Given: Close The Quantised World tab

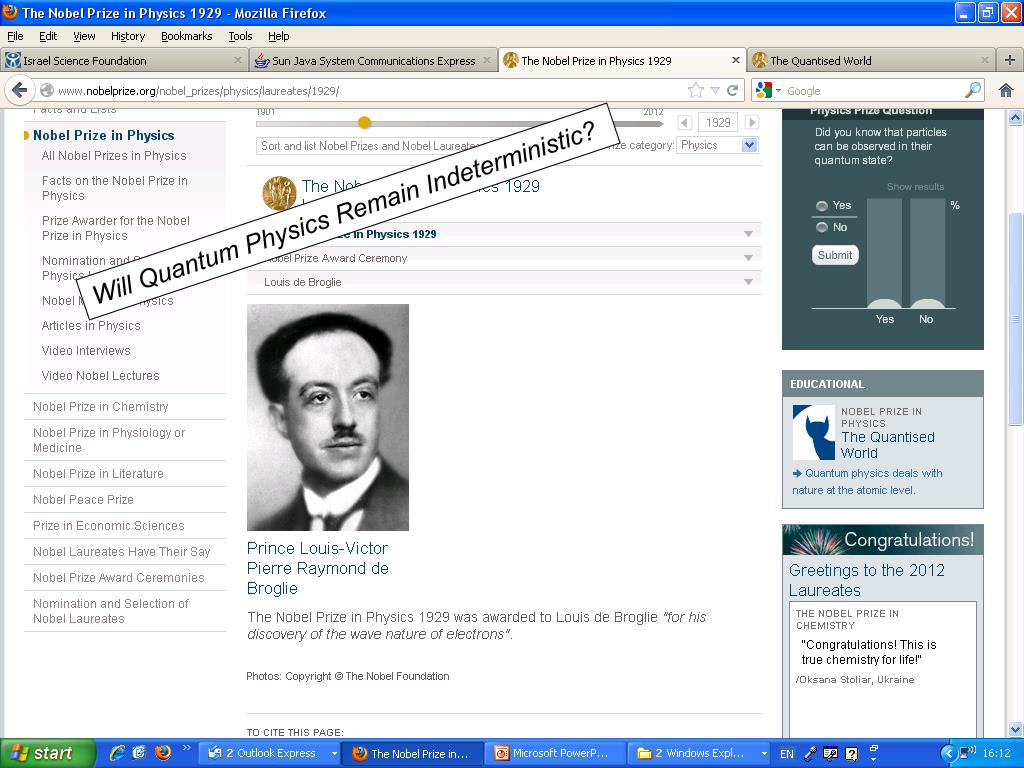Looking at the screenshot, I should tap(984, 60).
